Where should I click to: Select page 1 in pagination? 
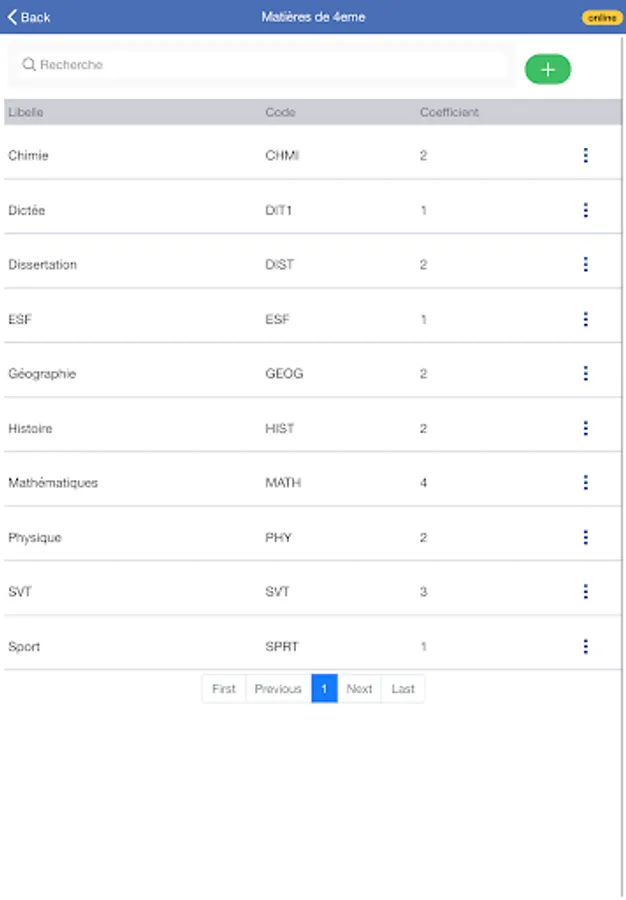324,689
